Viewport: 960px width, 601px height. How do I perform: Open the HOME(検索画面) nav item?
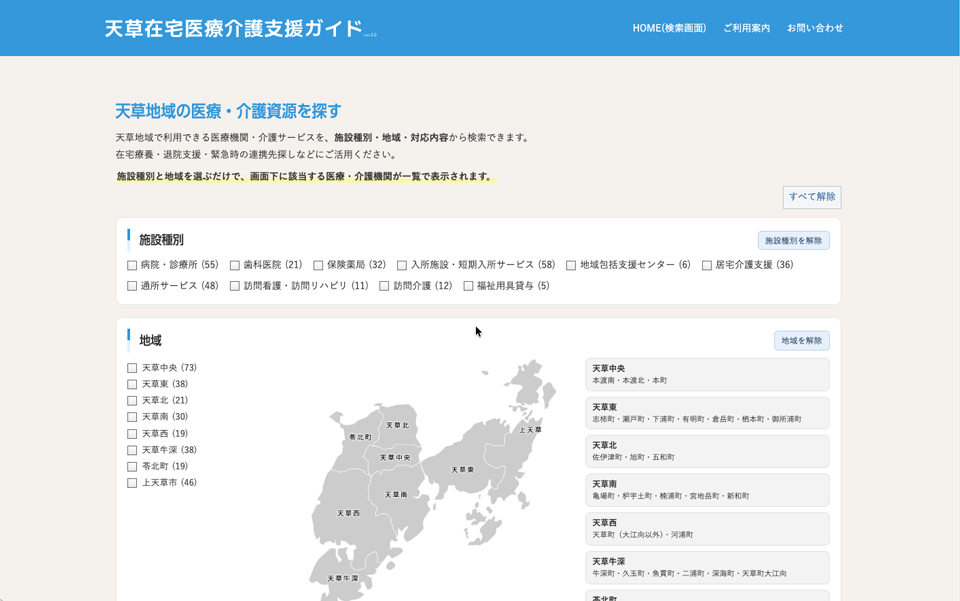coord(669,28)
